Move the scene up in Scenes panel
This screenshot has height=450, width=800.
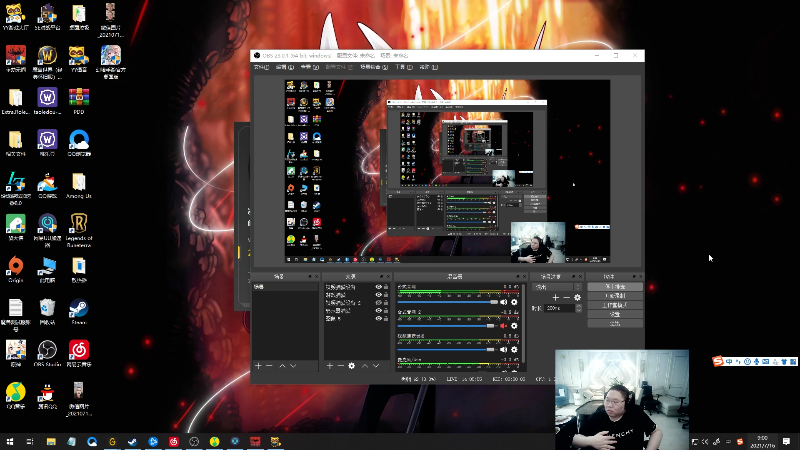[x=282, y=366]
